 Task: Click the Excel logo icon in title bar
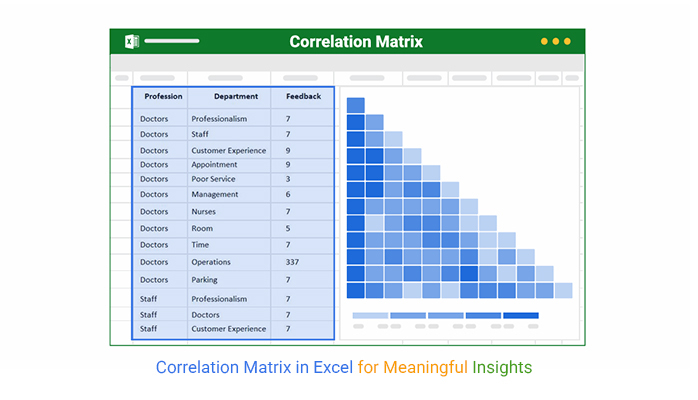[x=132, y=41]
